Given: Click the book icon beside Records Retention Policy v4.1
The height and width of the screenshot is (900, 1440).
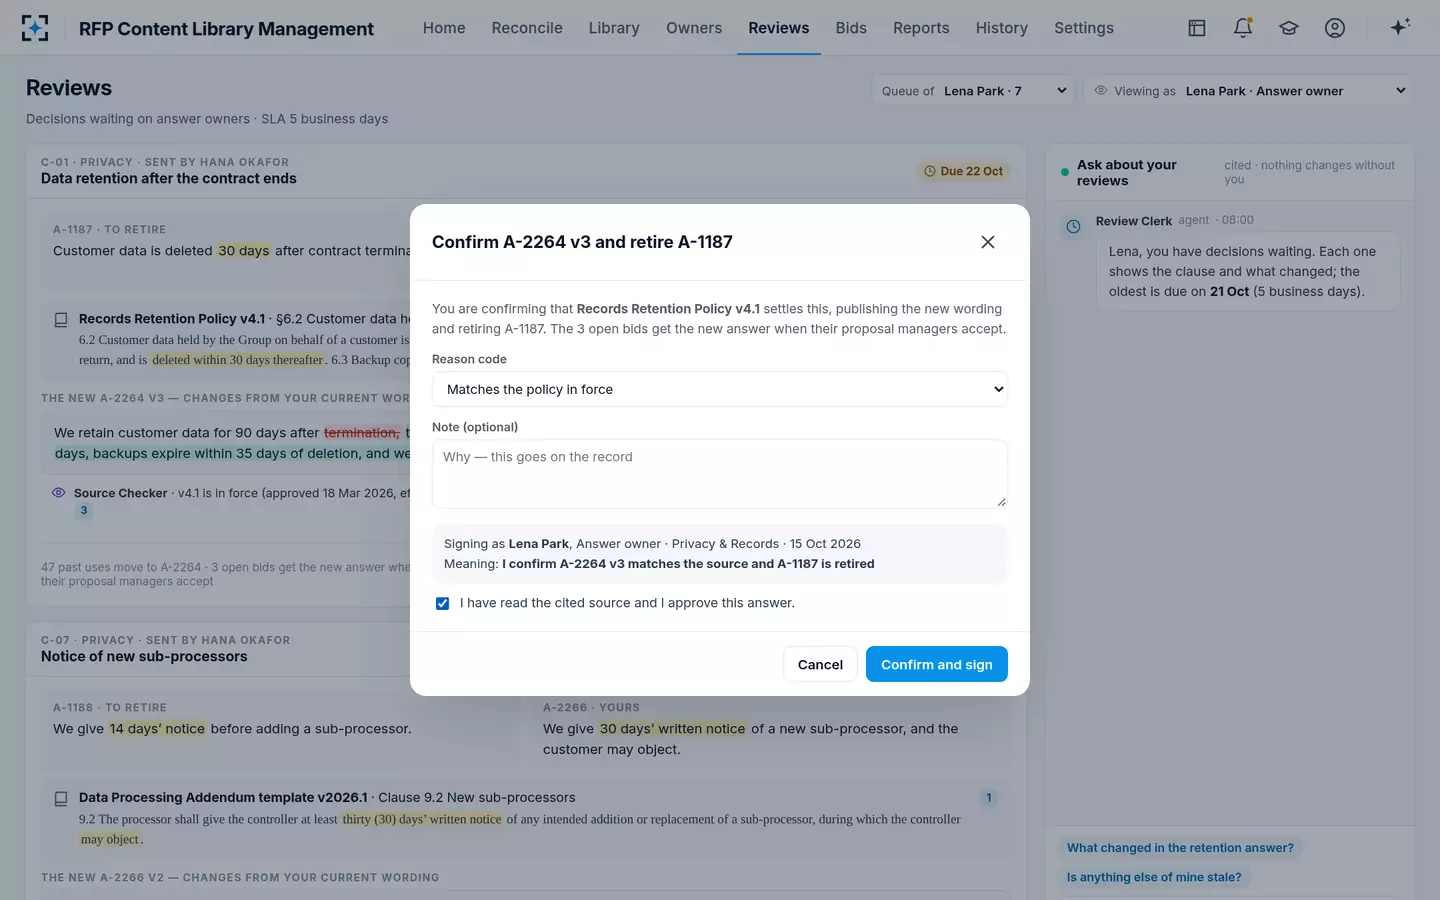Looking at the screenshot, I should tap(61, 320).
